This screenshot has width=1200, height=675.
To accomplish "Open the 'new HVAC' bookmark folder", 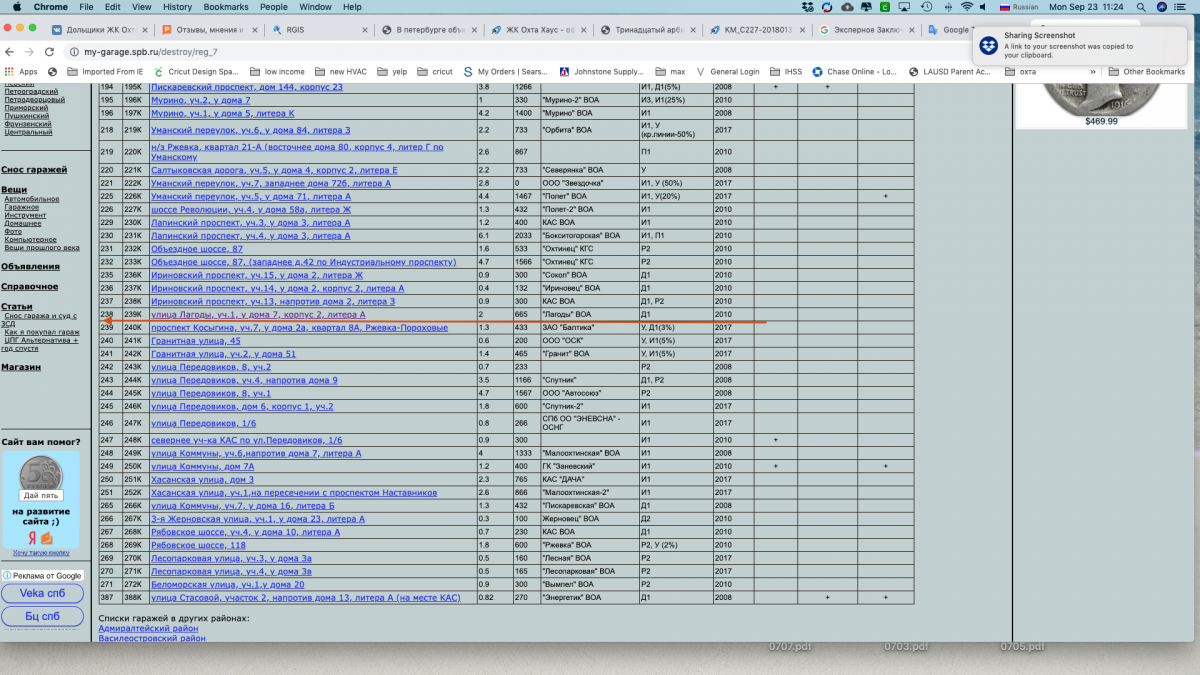I will pos(341,72).
